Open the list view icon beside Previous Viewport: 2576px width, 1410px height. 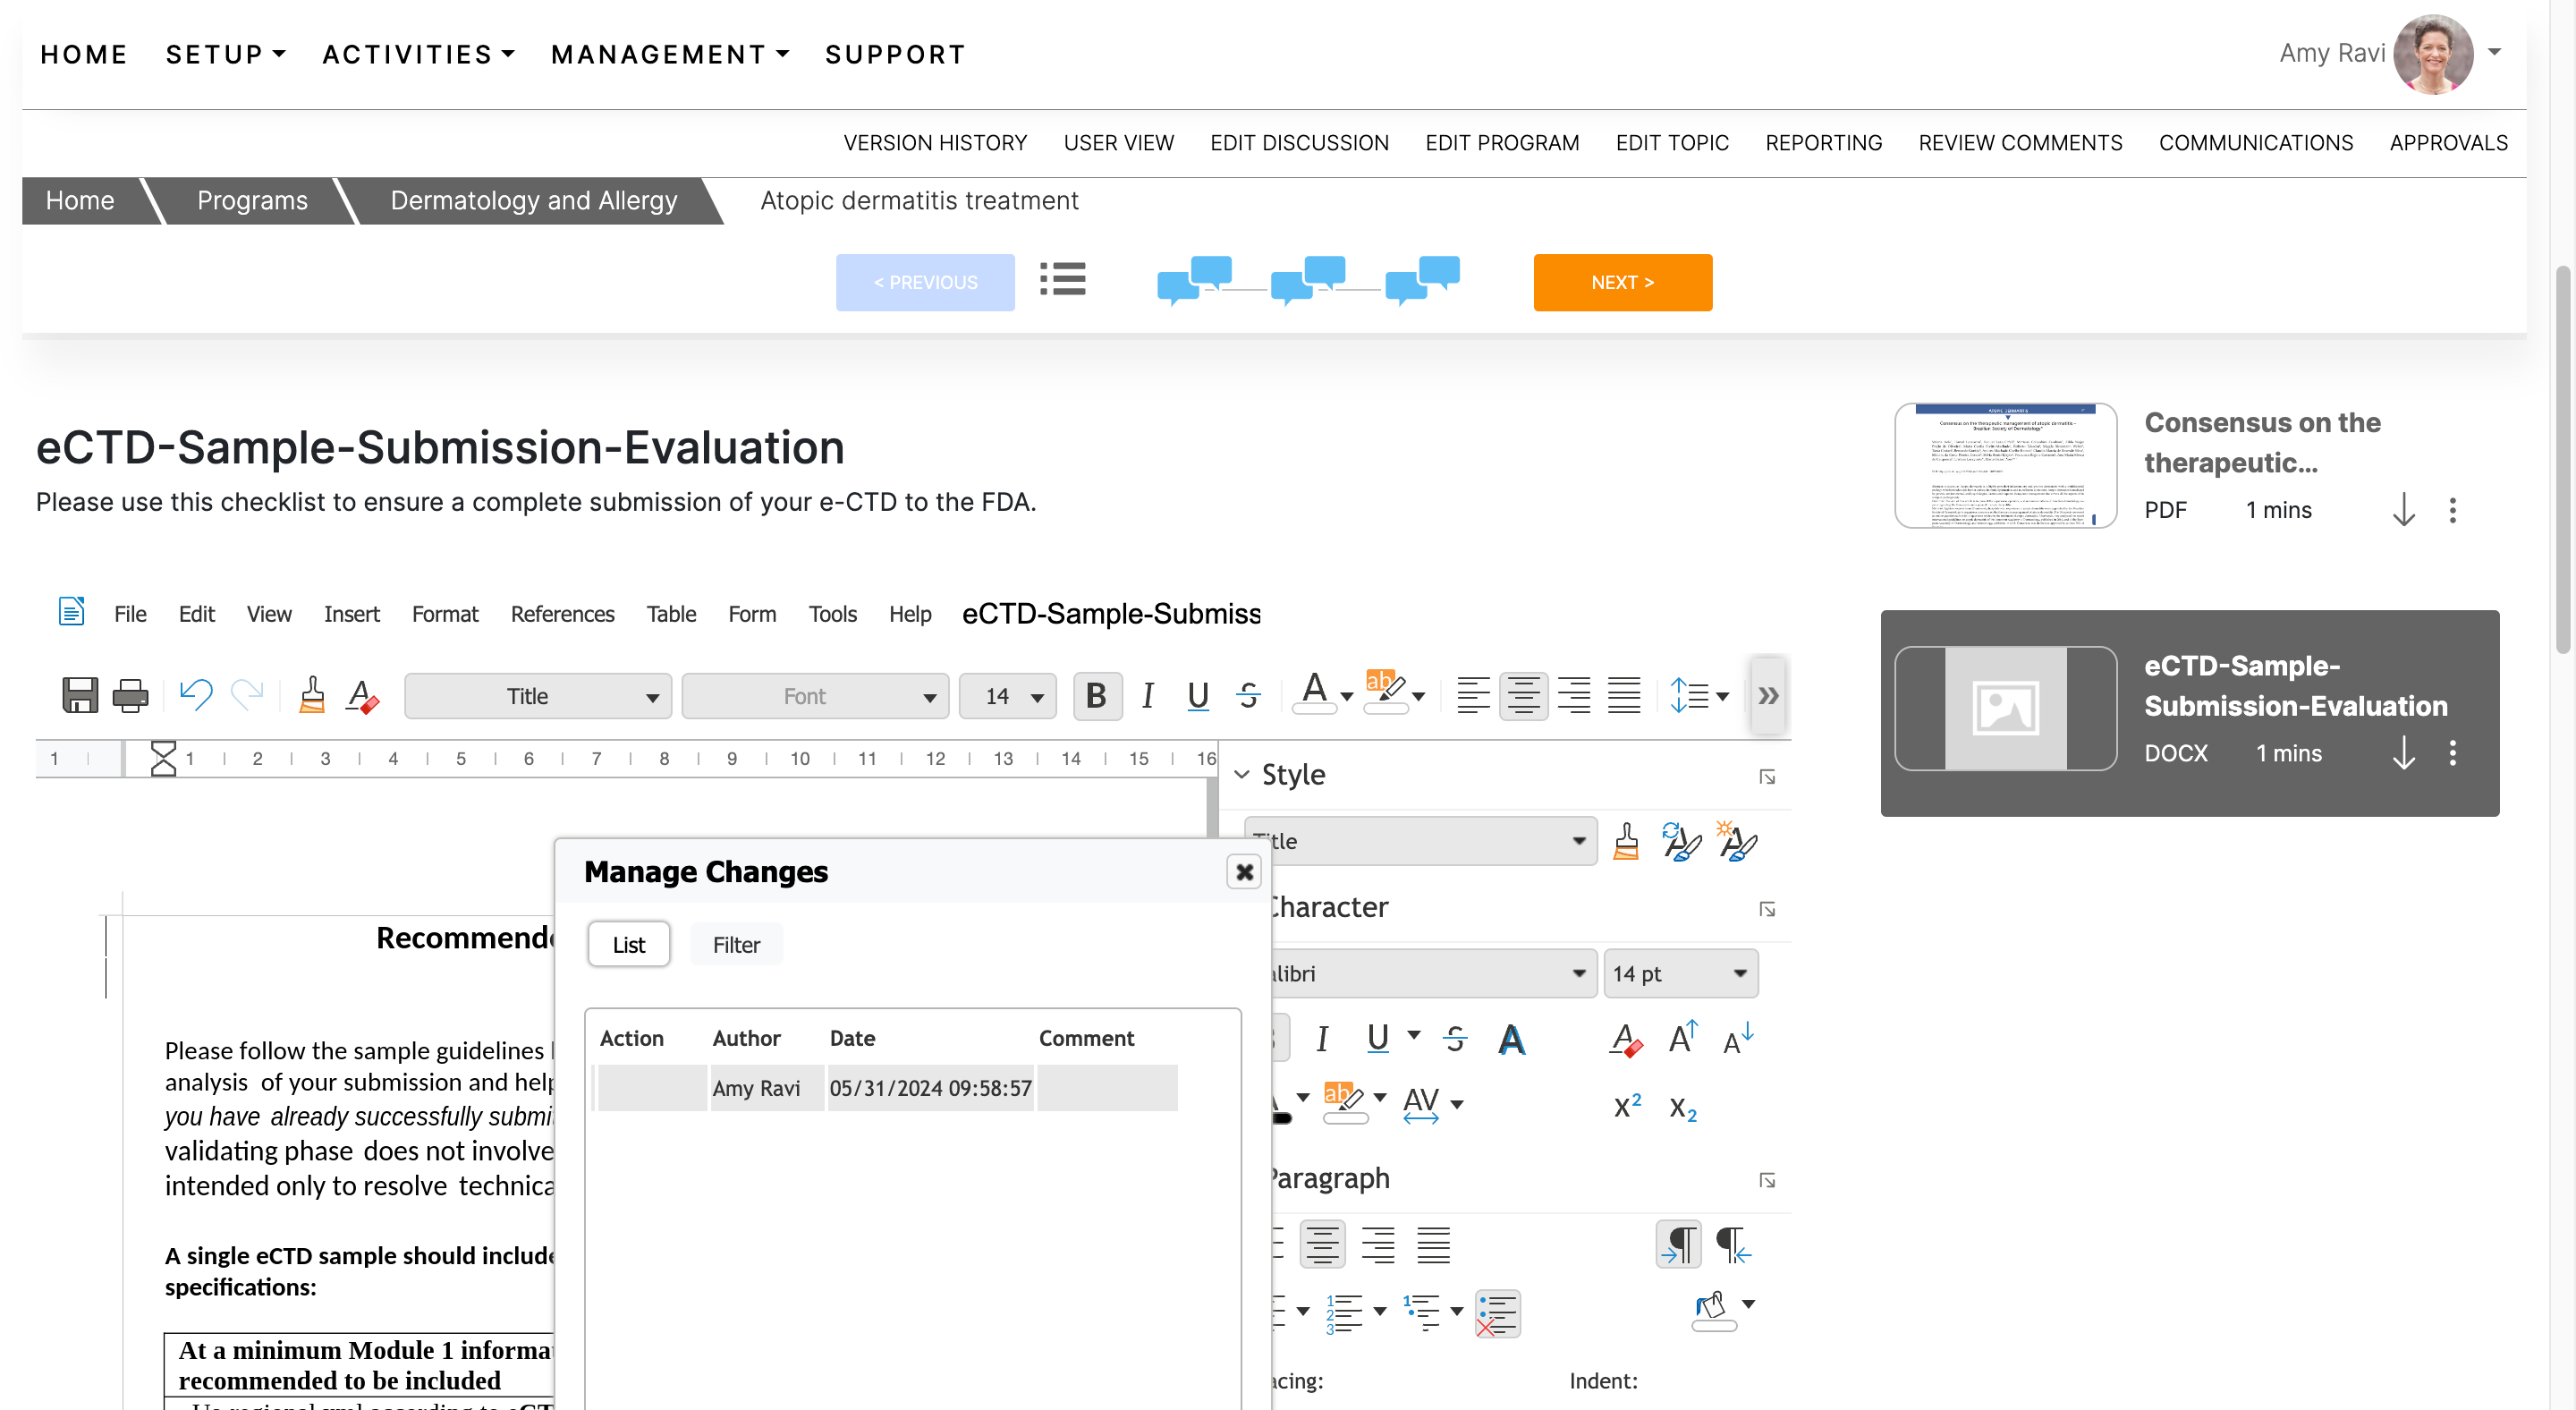point(1062,280)
